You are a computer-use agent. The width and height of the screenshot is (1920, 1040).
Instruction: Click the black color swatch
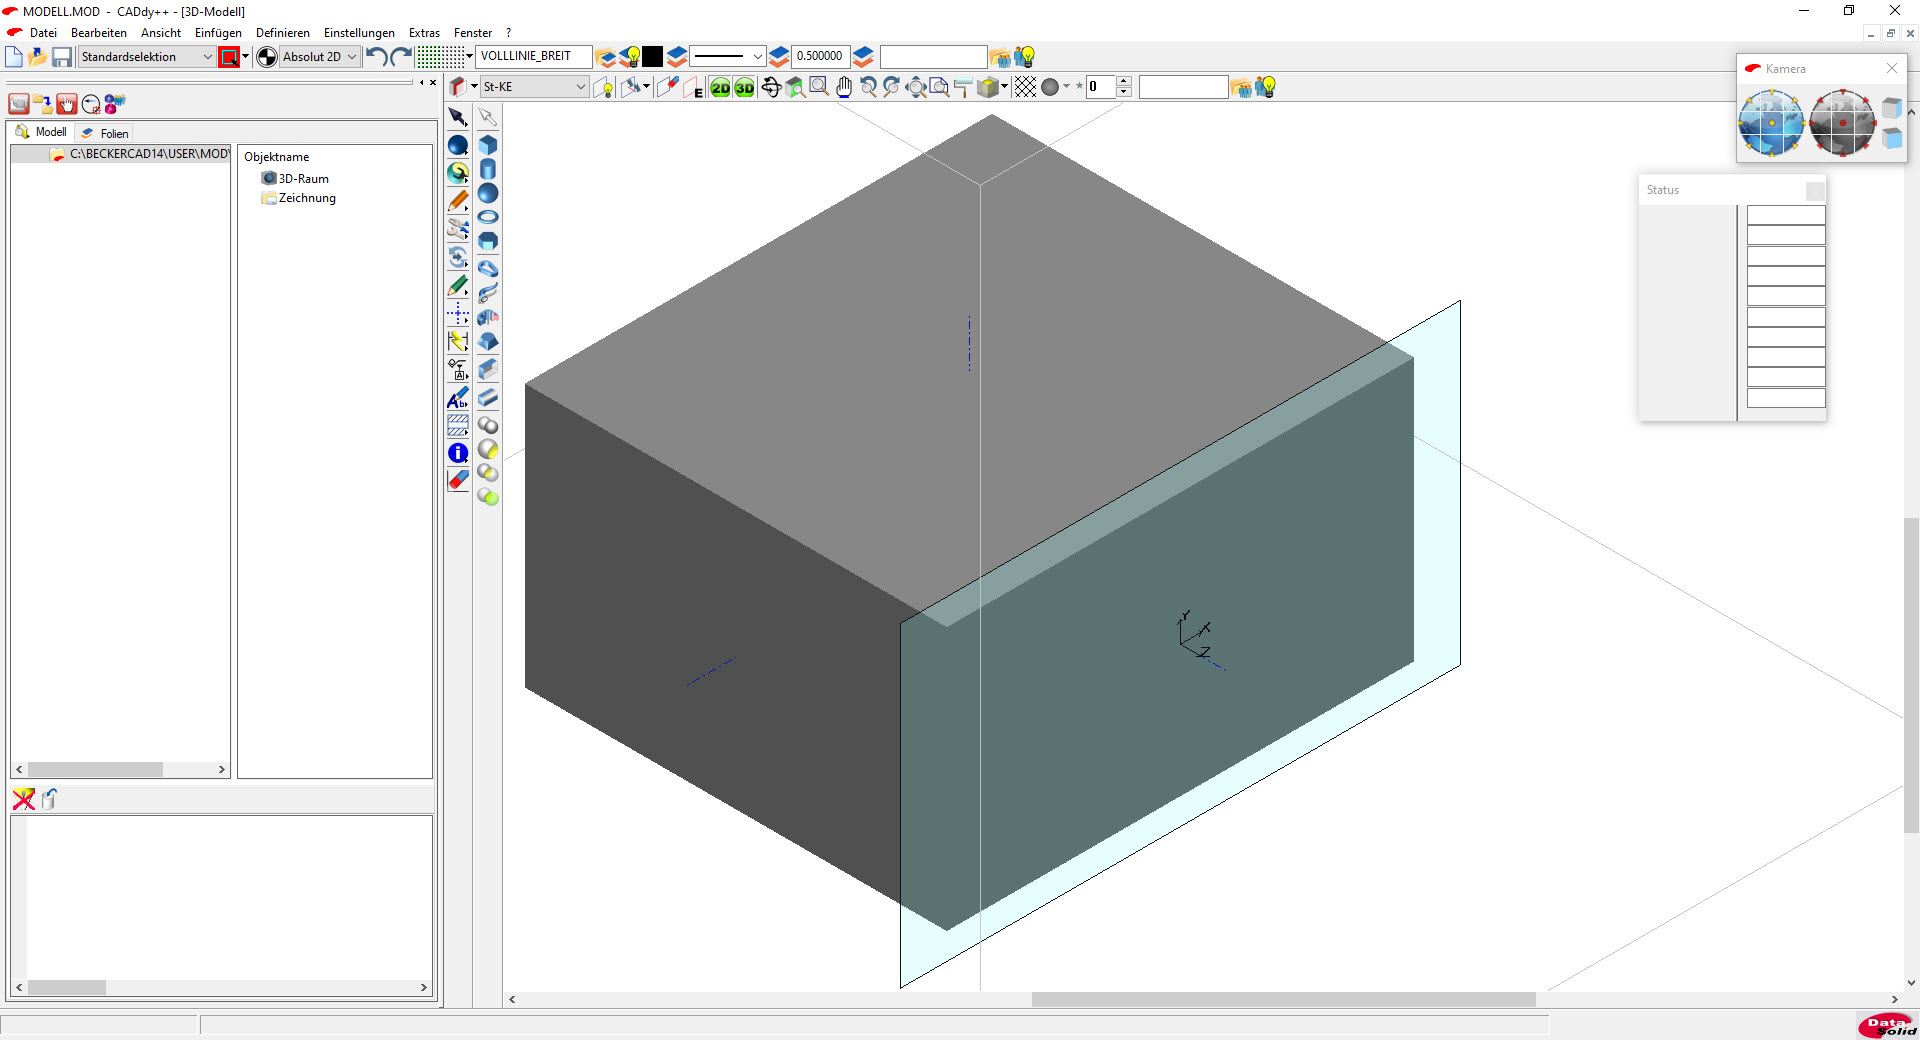pos(653,57)
